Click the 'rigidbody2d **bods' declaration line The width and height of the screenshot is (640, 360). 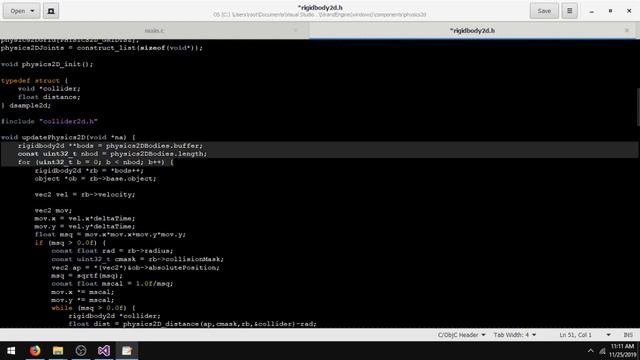click(x=110, y=146)
